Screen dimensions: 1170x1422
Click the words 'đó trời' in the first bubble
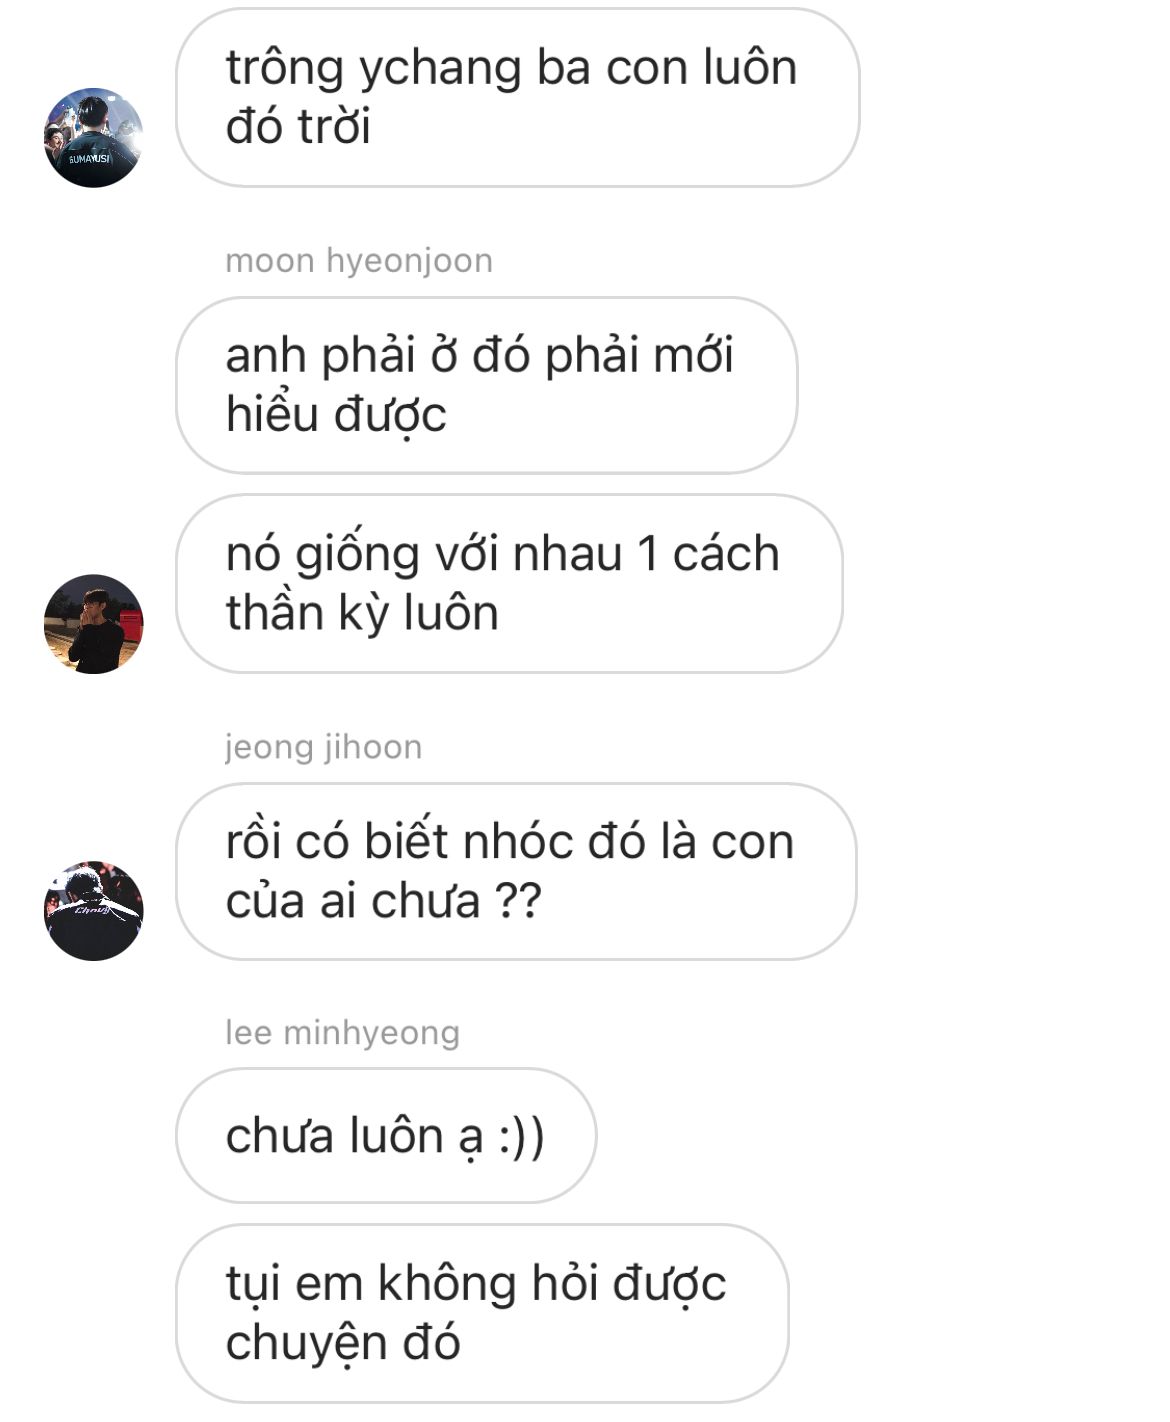(298, 127)
